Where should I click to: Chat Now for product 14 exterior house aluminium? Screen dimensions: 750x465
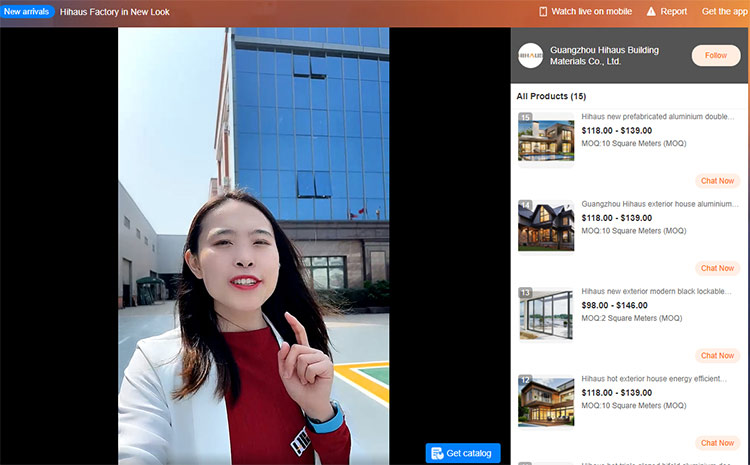point(717,268)
